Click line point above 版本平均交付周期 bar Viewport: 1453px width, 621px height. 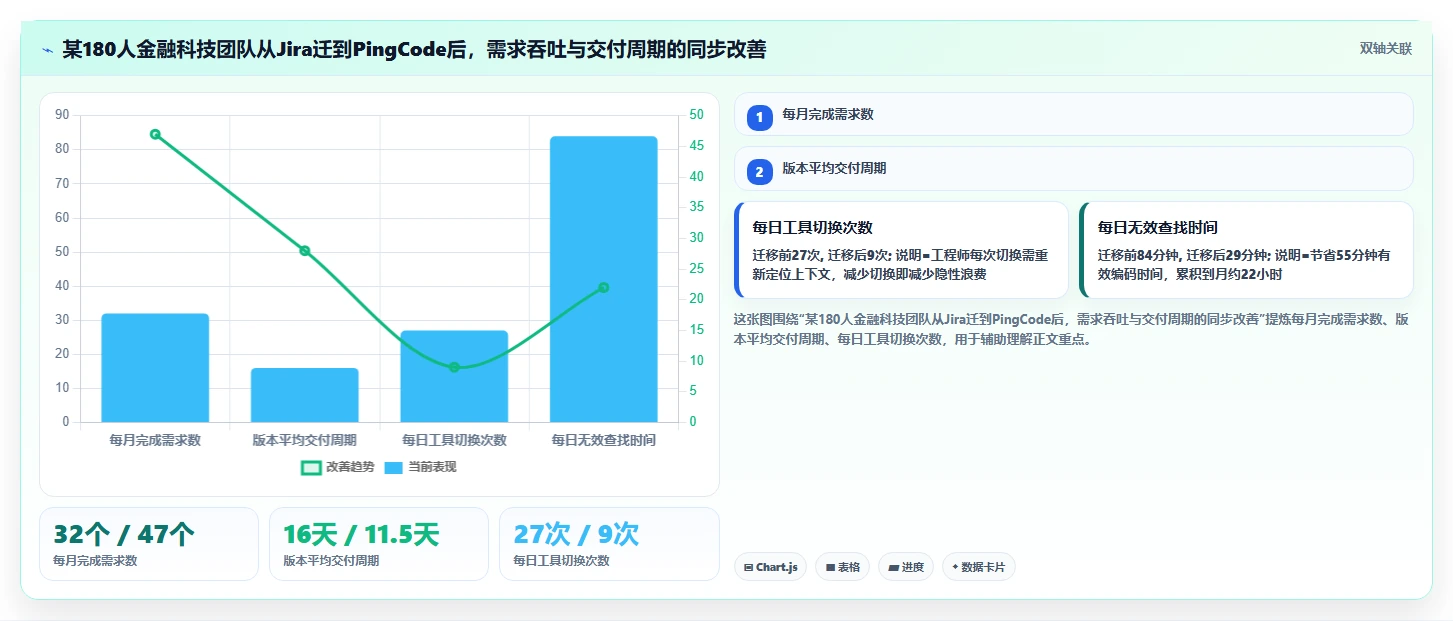coord(305,251)
